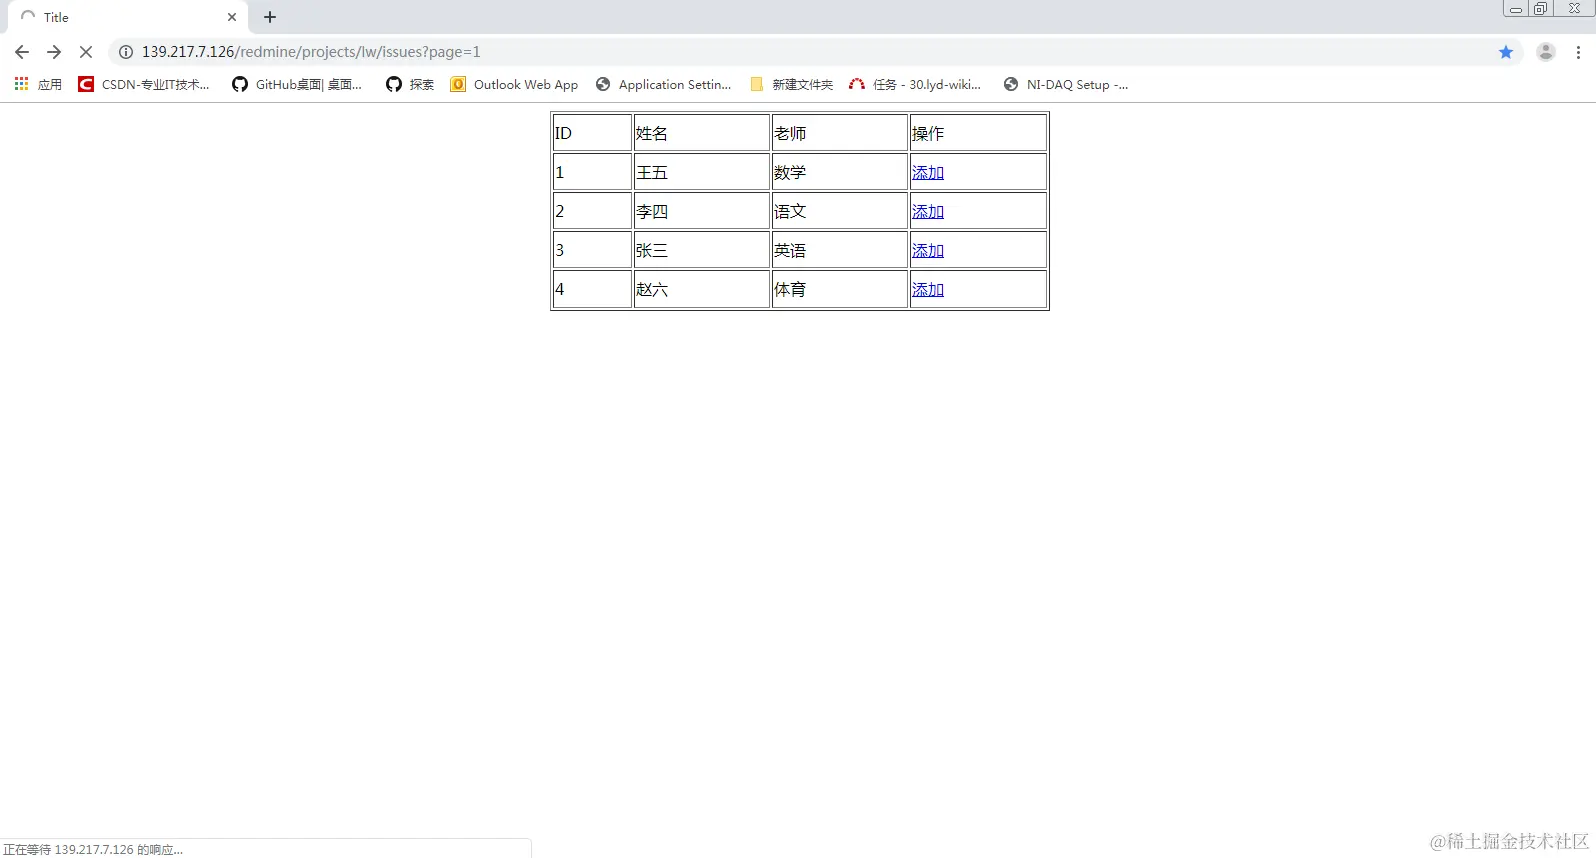Open the 探索 GitHub bookmark
This screenshot has height=858, width=1596.
410,85
